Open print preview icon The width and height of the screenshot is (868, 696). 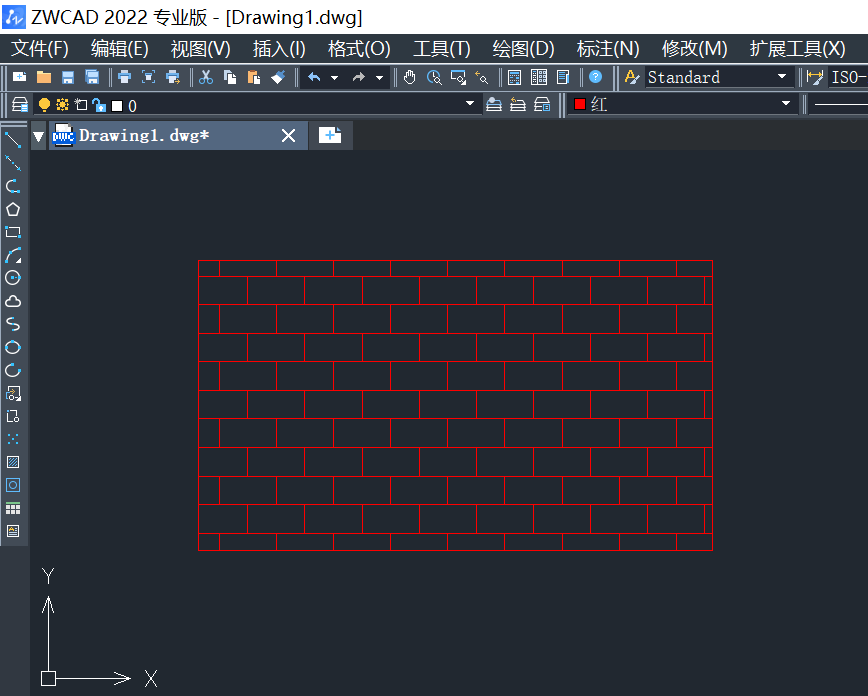click(148, 77)
